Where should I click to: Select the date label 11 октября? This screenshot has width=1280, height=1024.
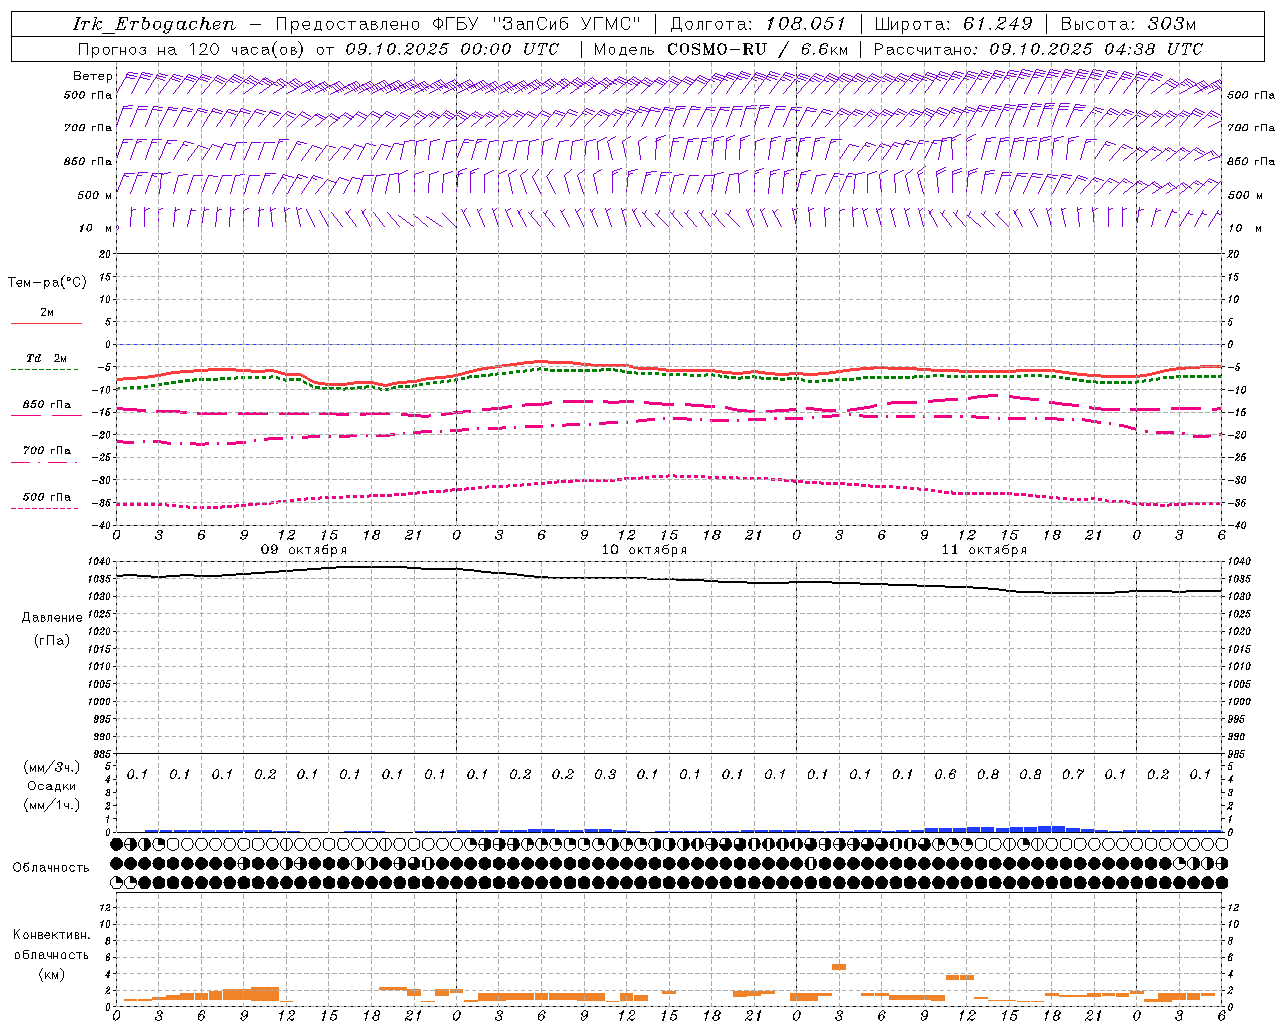coord(984,550)
